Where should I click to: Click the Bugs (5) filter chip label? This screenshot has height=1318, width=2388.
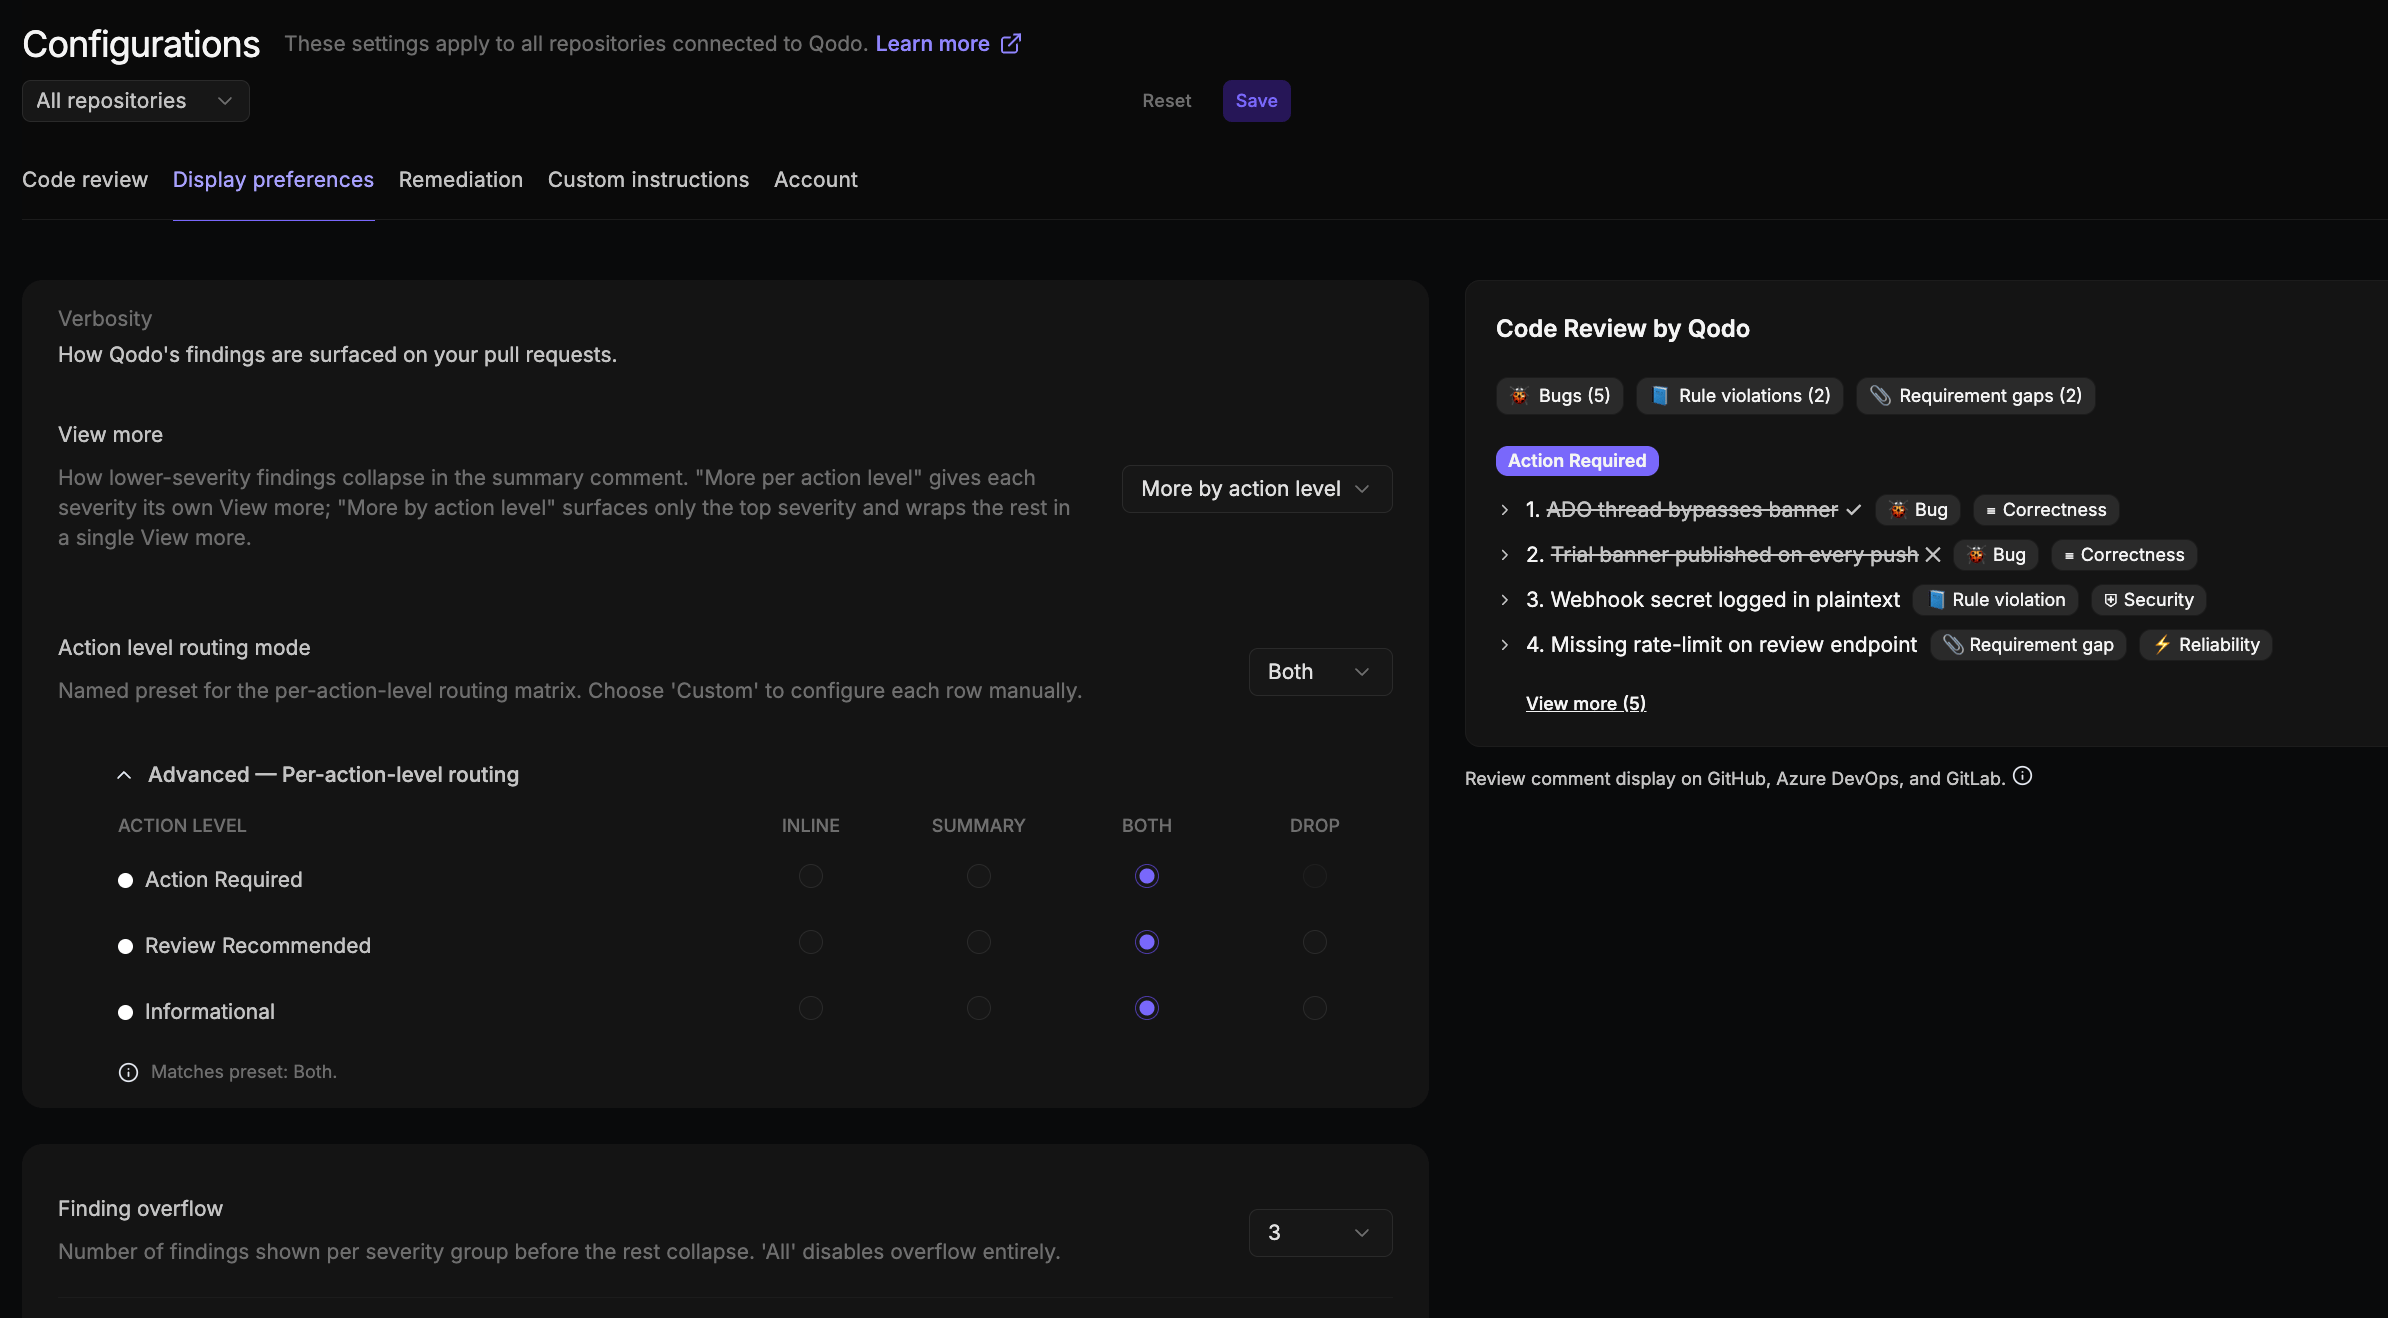tap(1574, 396)
